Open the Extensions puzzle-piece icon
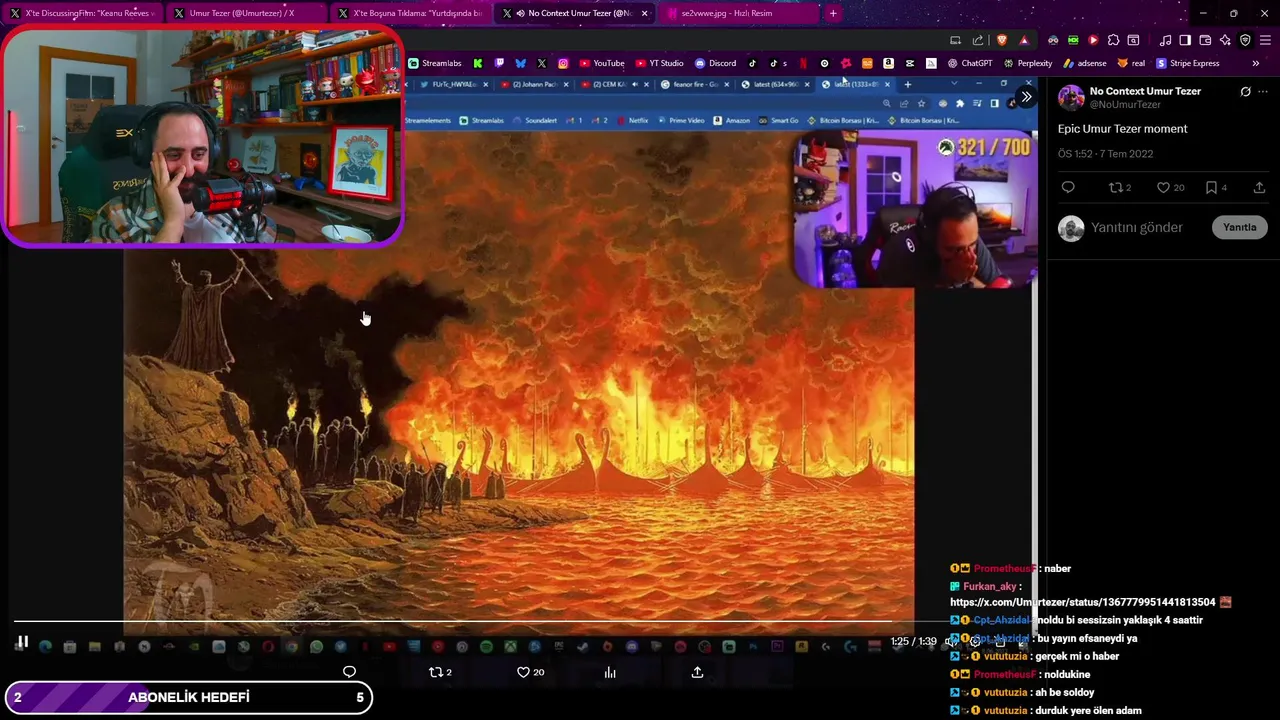The width and height of the screenshot is (1280, 720). coord(1113,40)
